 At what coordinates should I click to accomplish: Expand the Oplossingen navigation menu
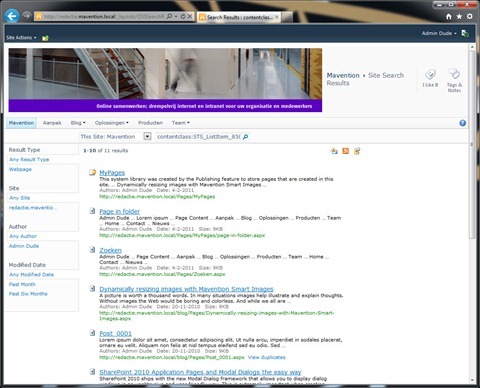pyautogui.click(x=112, y=123)
